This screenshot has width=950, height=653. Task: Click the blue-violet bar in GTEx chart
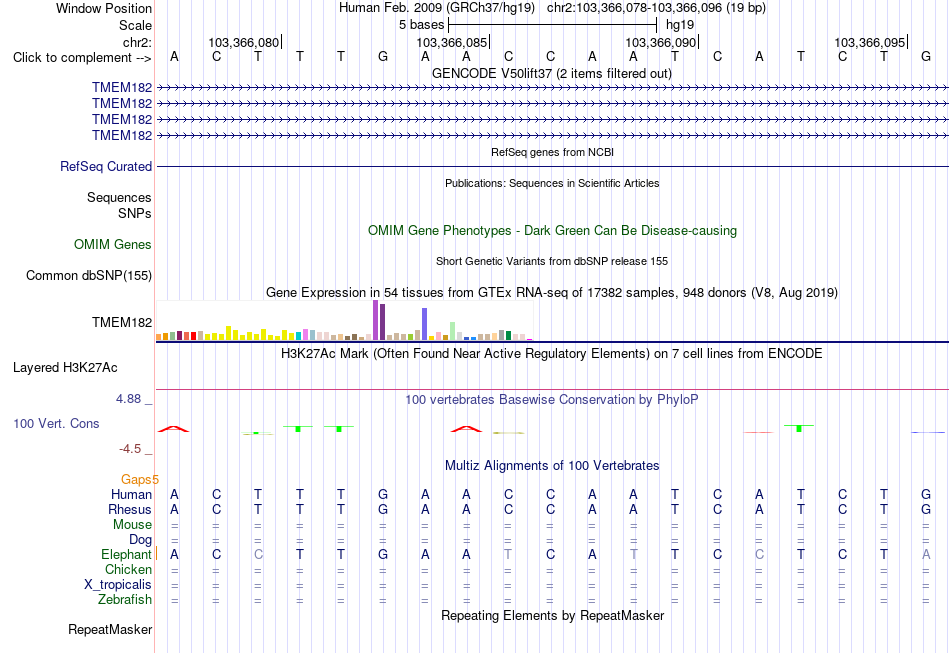click(x=425, y=324)
